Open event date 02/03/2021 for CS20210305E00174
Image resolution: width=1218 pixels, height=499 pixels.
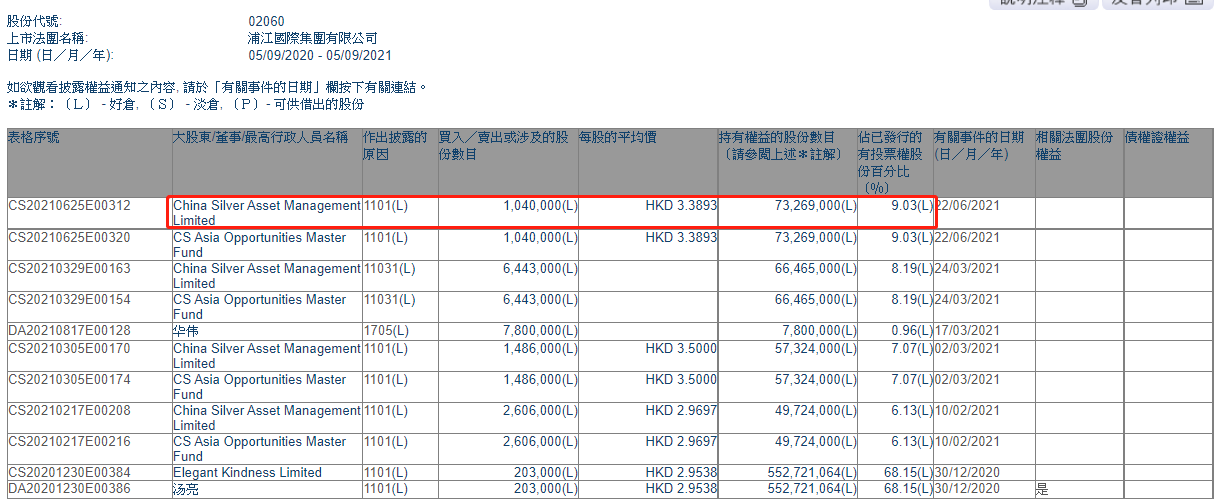click(968, 380)
